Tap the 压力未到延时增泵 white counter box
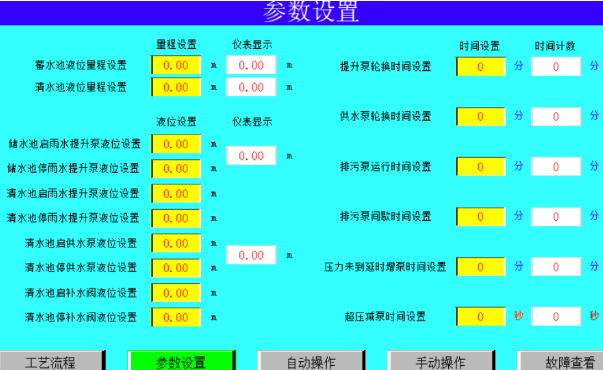This screenshot has width=603, height=370. click(x=556, y=267)
